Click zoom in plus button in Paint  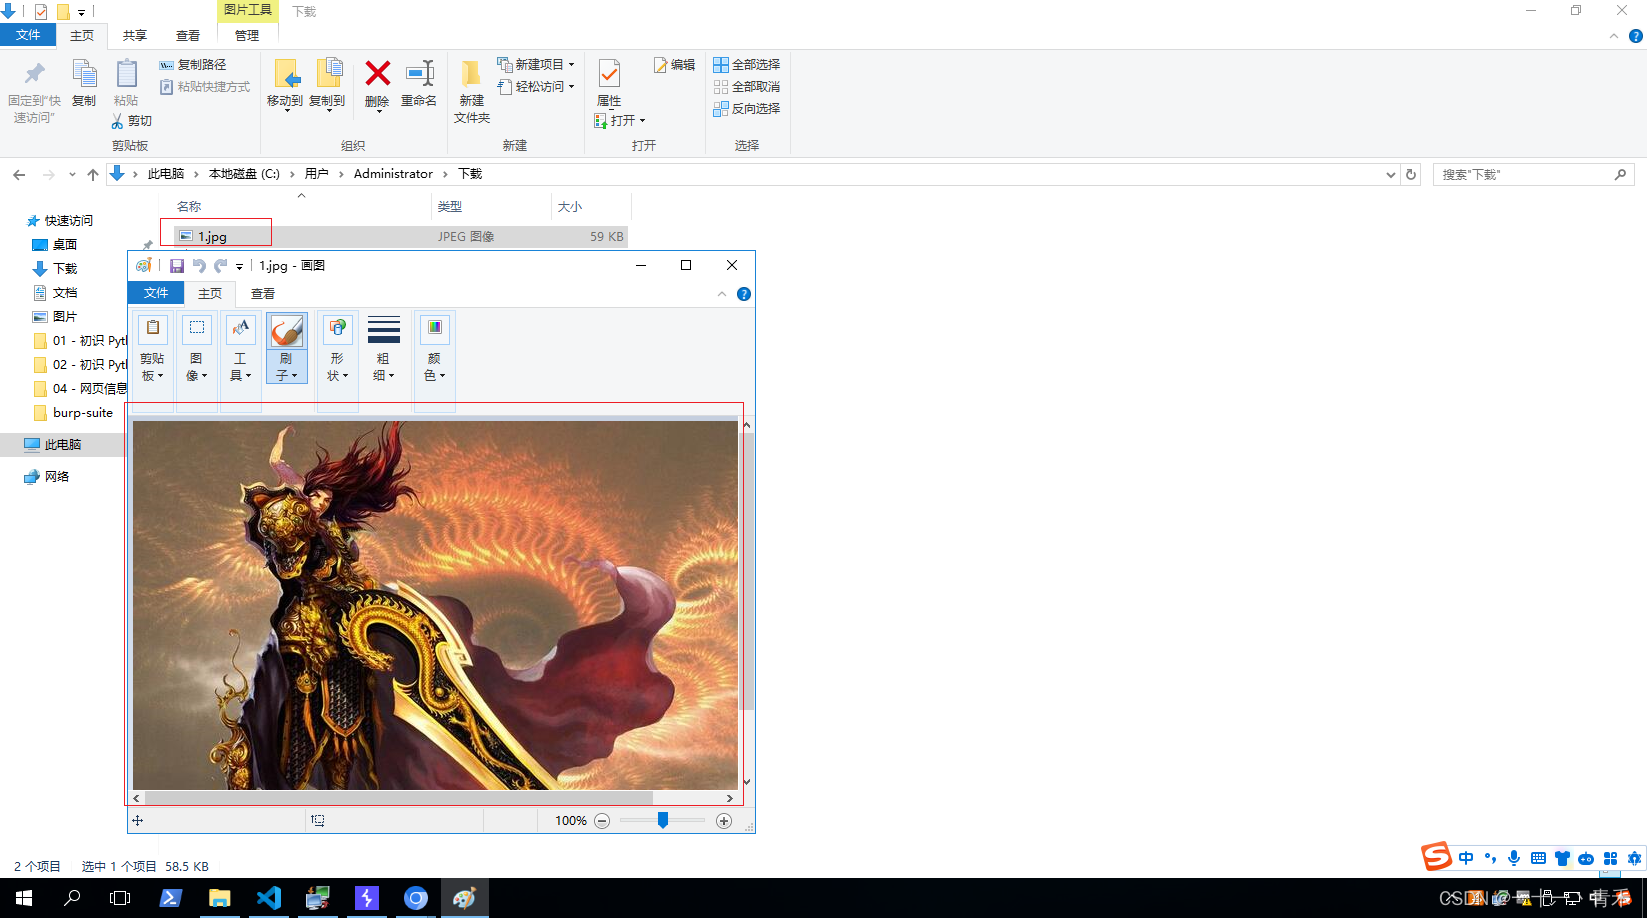[724, 821]
